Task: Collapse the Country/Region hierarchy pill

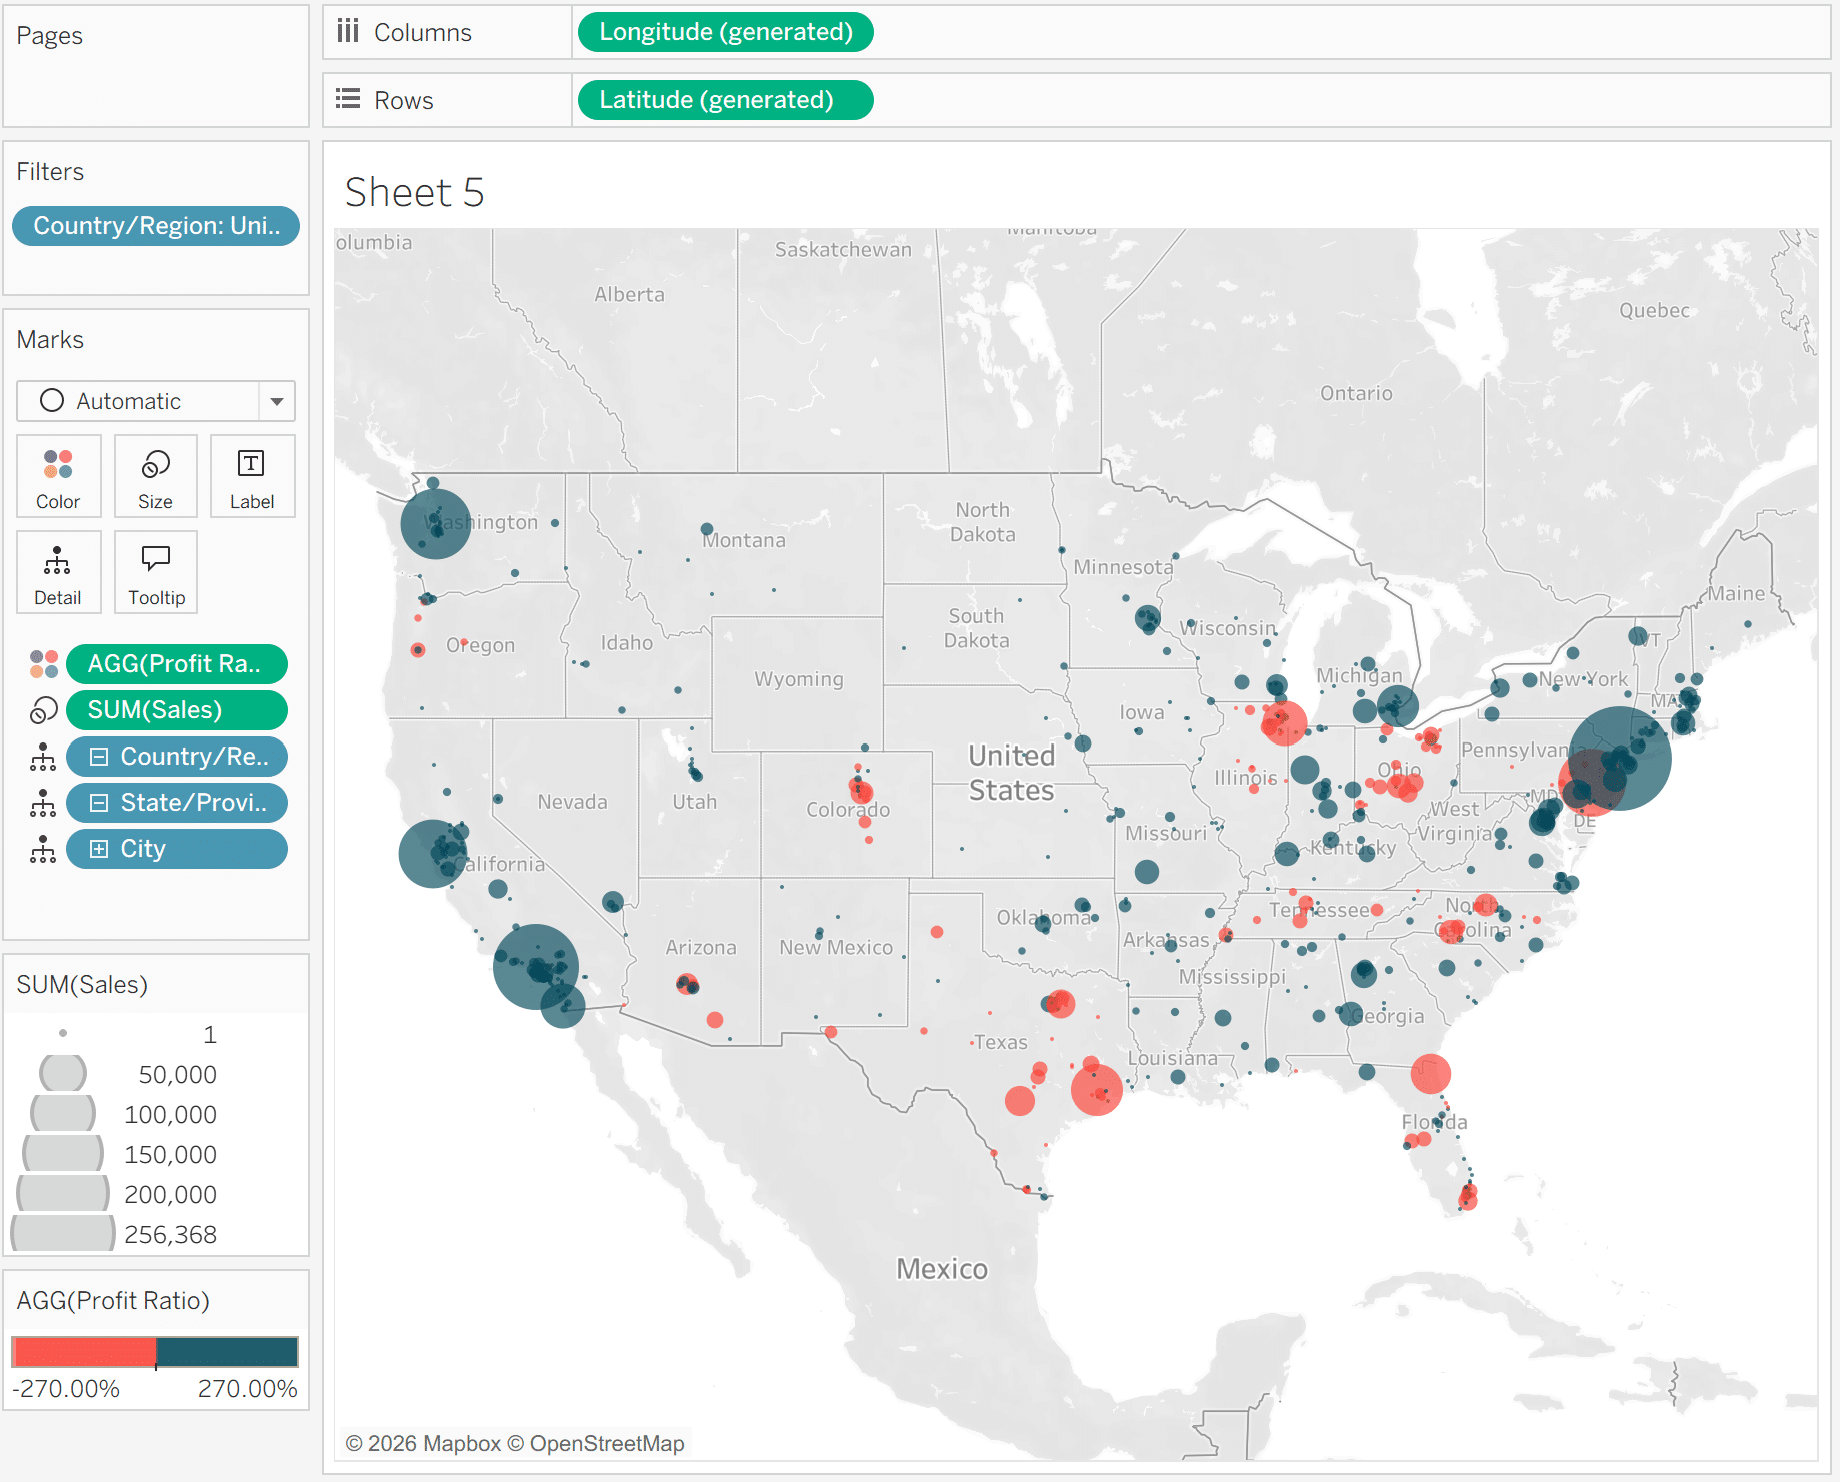Action: [x=99, y=757]
